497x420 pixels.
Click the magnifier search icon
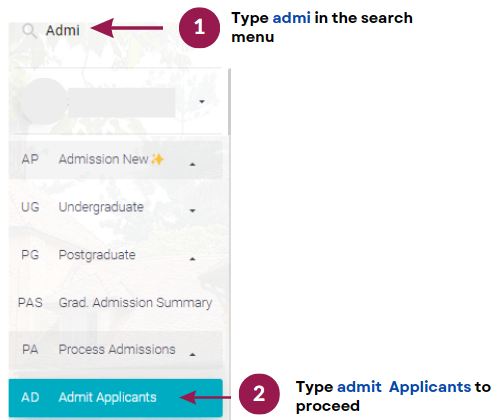pos(29,31)
